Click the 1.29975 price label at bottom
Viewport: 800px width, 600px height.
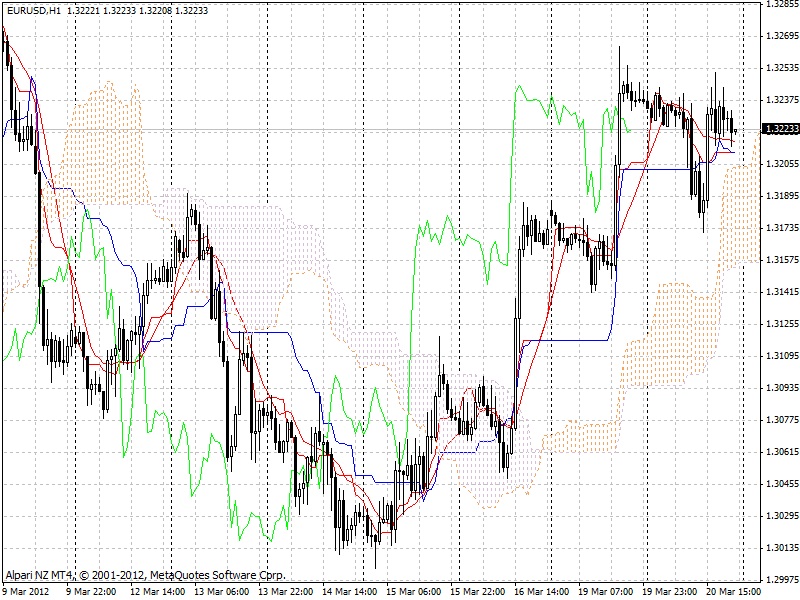coord(779,580)
